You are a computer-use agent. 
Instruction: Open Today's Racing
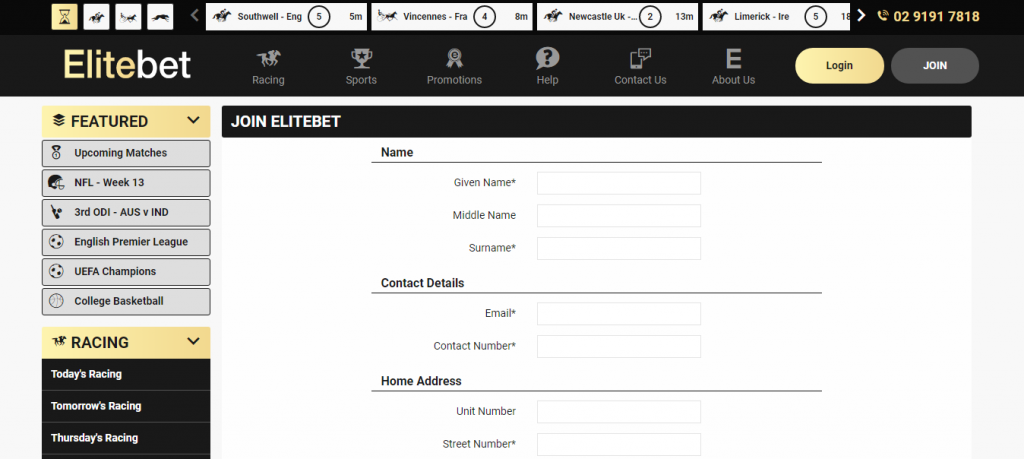[126, 375]
